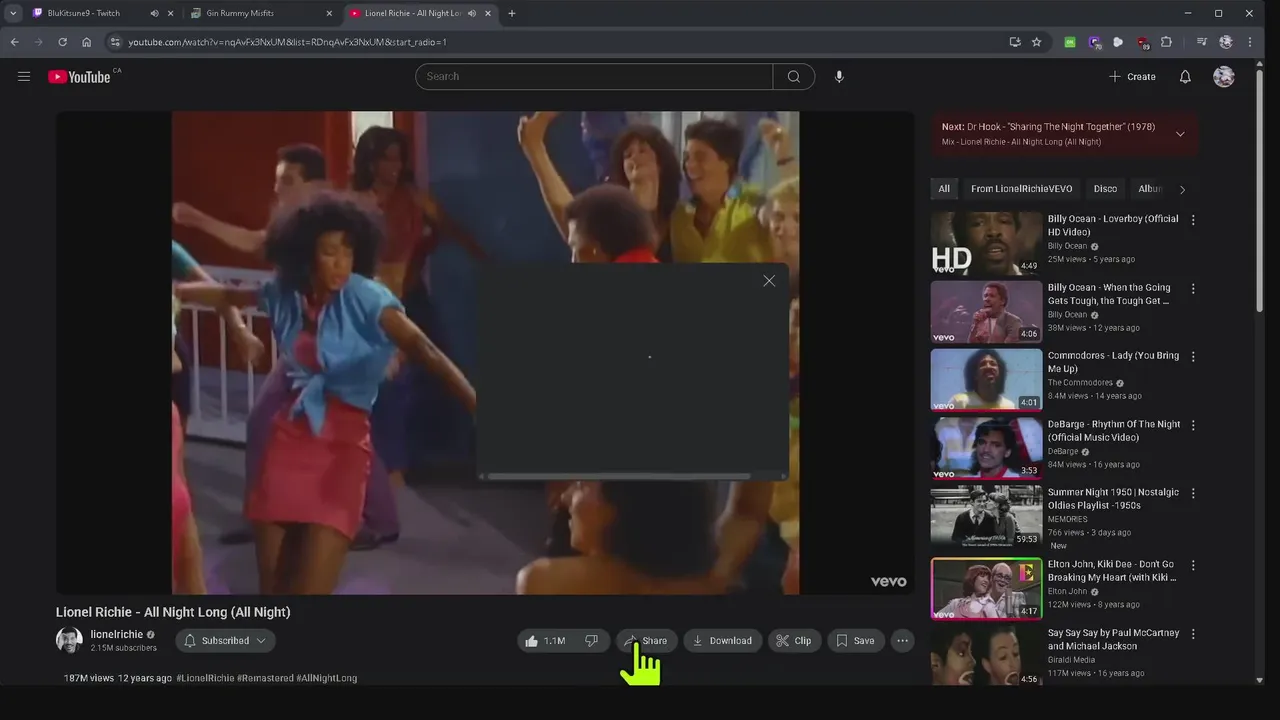This screenshot has height=720, width=1280.
Task: Click the Save button
Action: 856,641
